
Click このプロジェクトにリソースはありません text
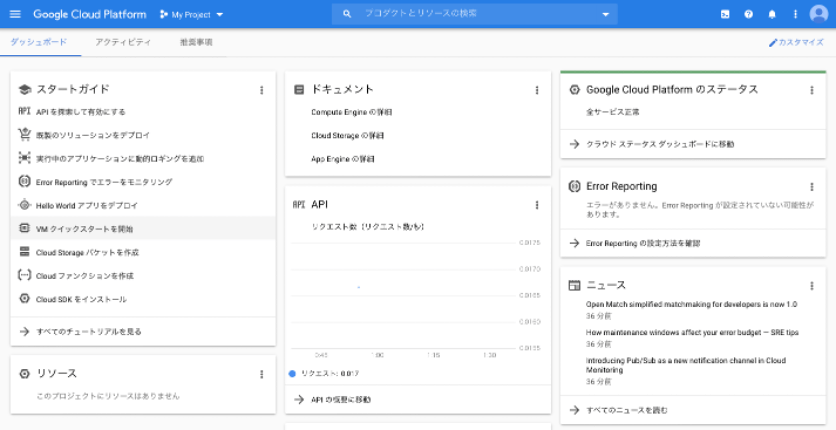(x=108, y=396)
